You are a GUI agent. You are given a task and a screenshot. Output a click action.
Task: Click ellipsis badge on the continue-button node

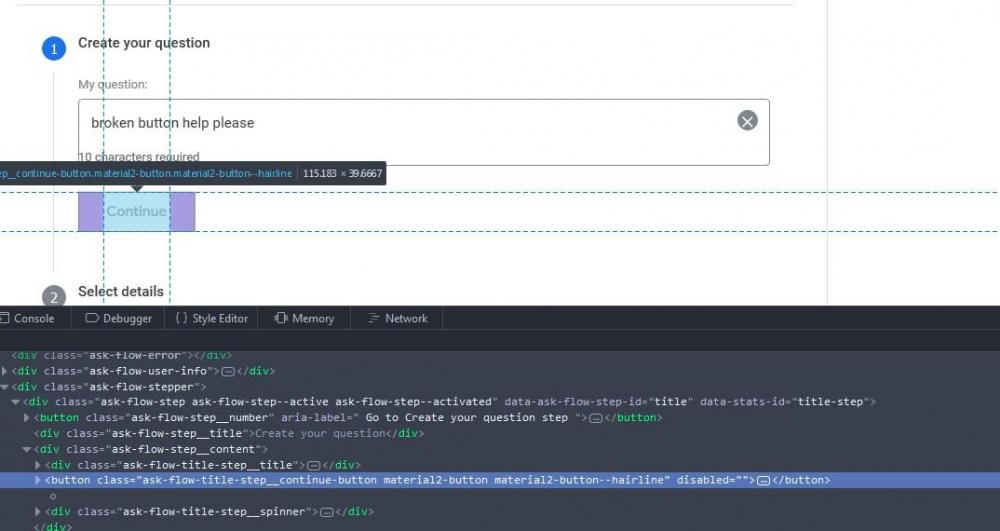tap(763, 480)
